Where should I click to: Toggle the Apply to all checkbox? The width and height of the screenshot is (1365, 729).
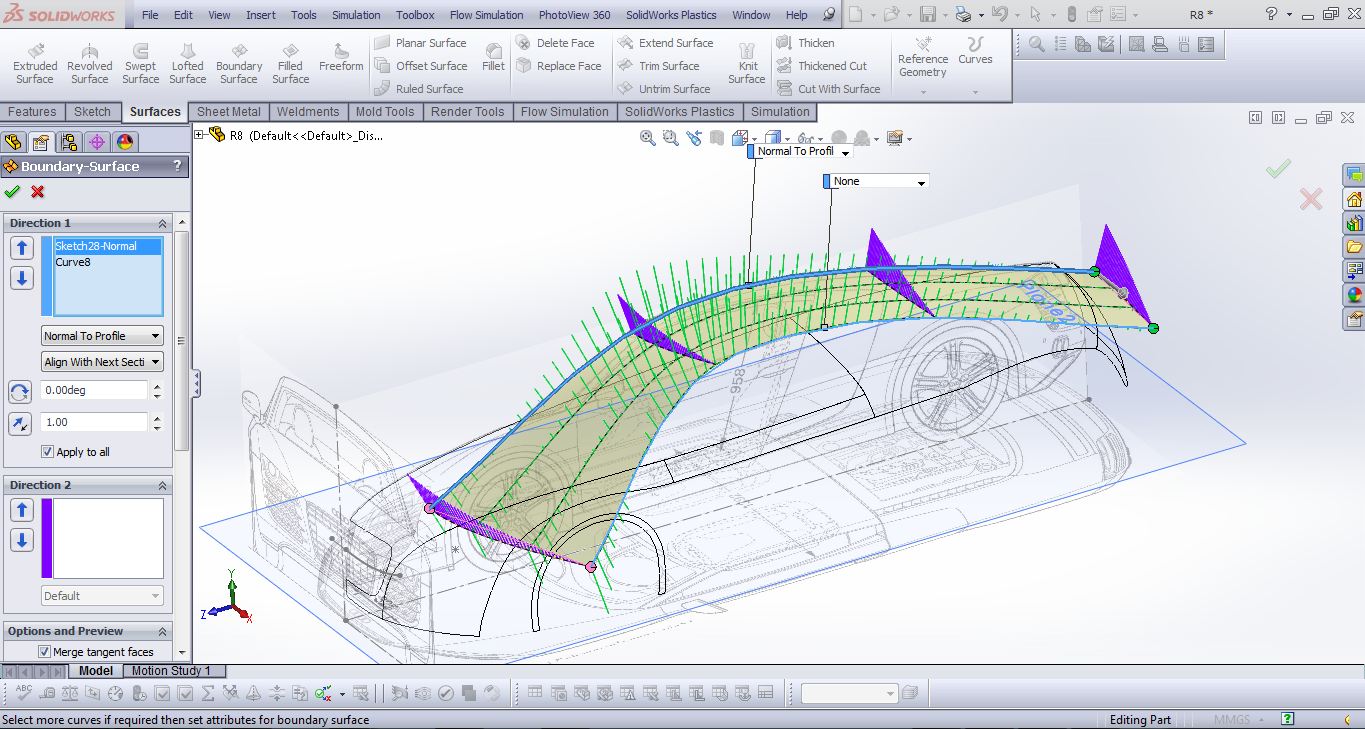pos(47,452)
